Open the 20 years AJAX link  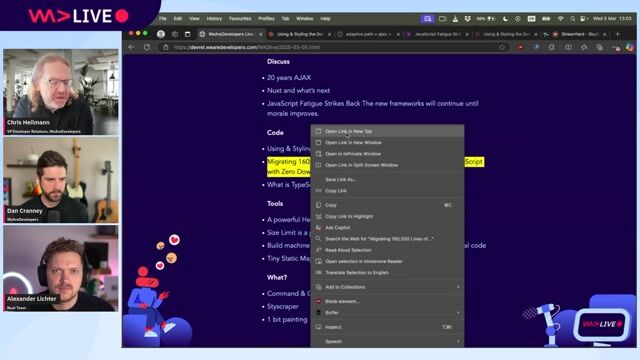289,78
